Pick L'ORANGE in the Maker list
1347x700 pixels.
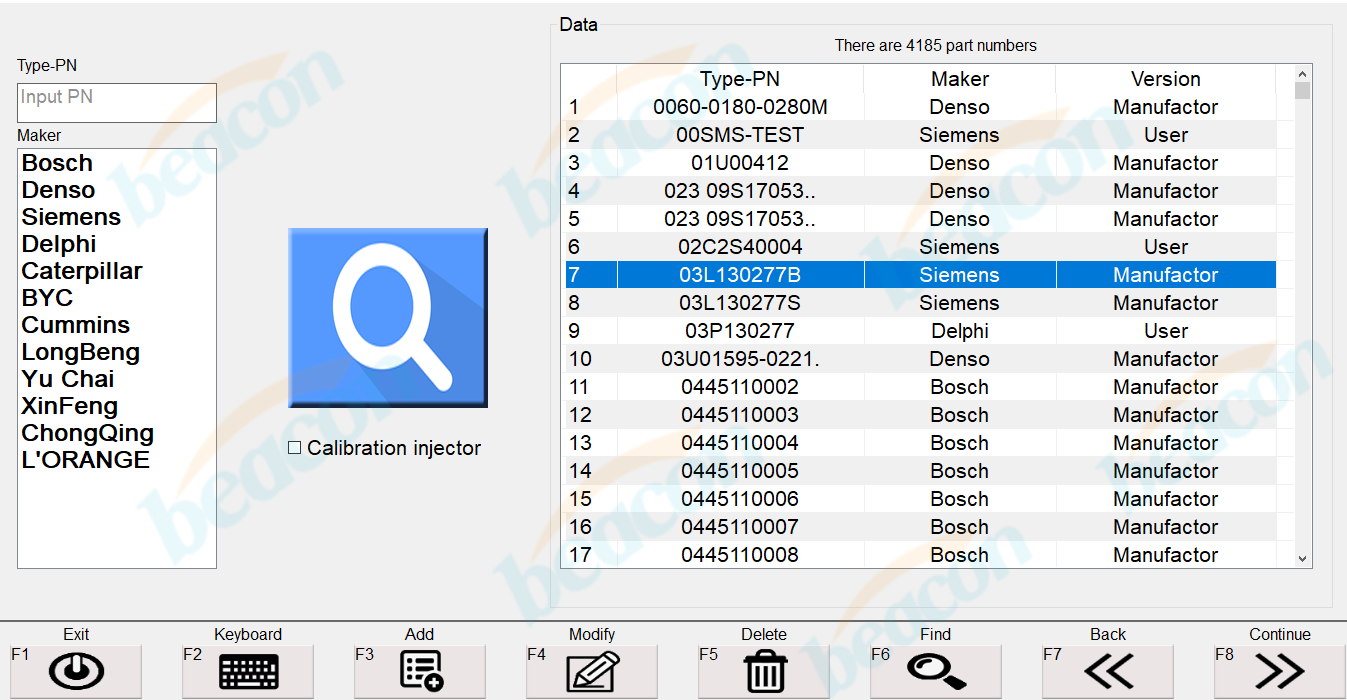coord(86,460)
